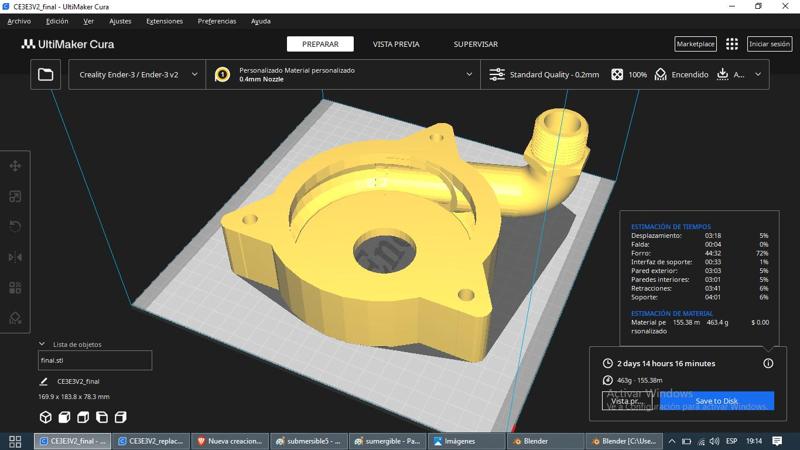
Task: Open the Windows Start button
Action: (15, 441)
